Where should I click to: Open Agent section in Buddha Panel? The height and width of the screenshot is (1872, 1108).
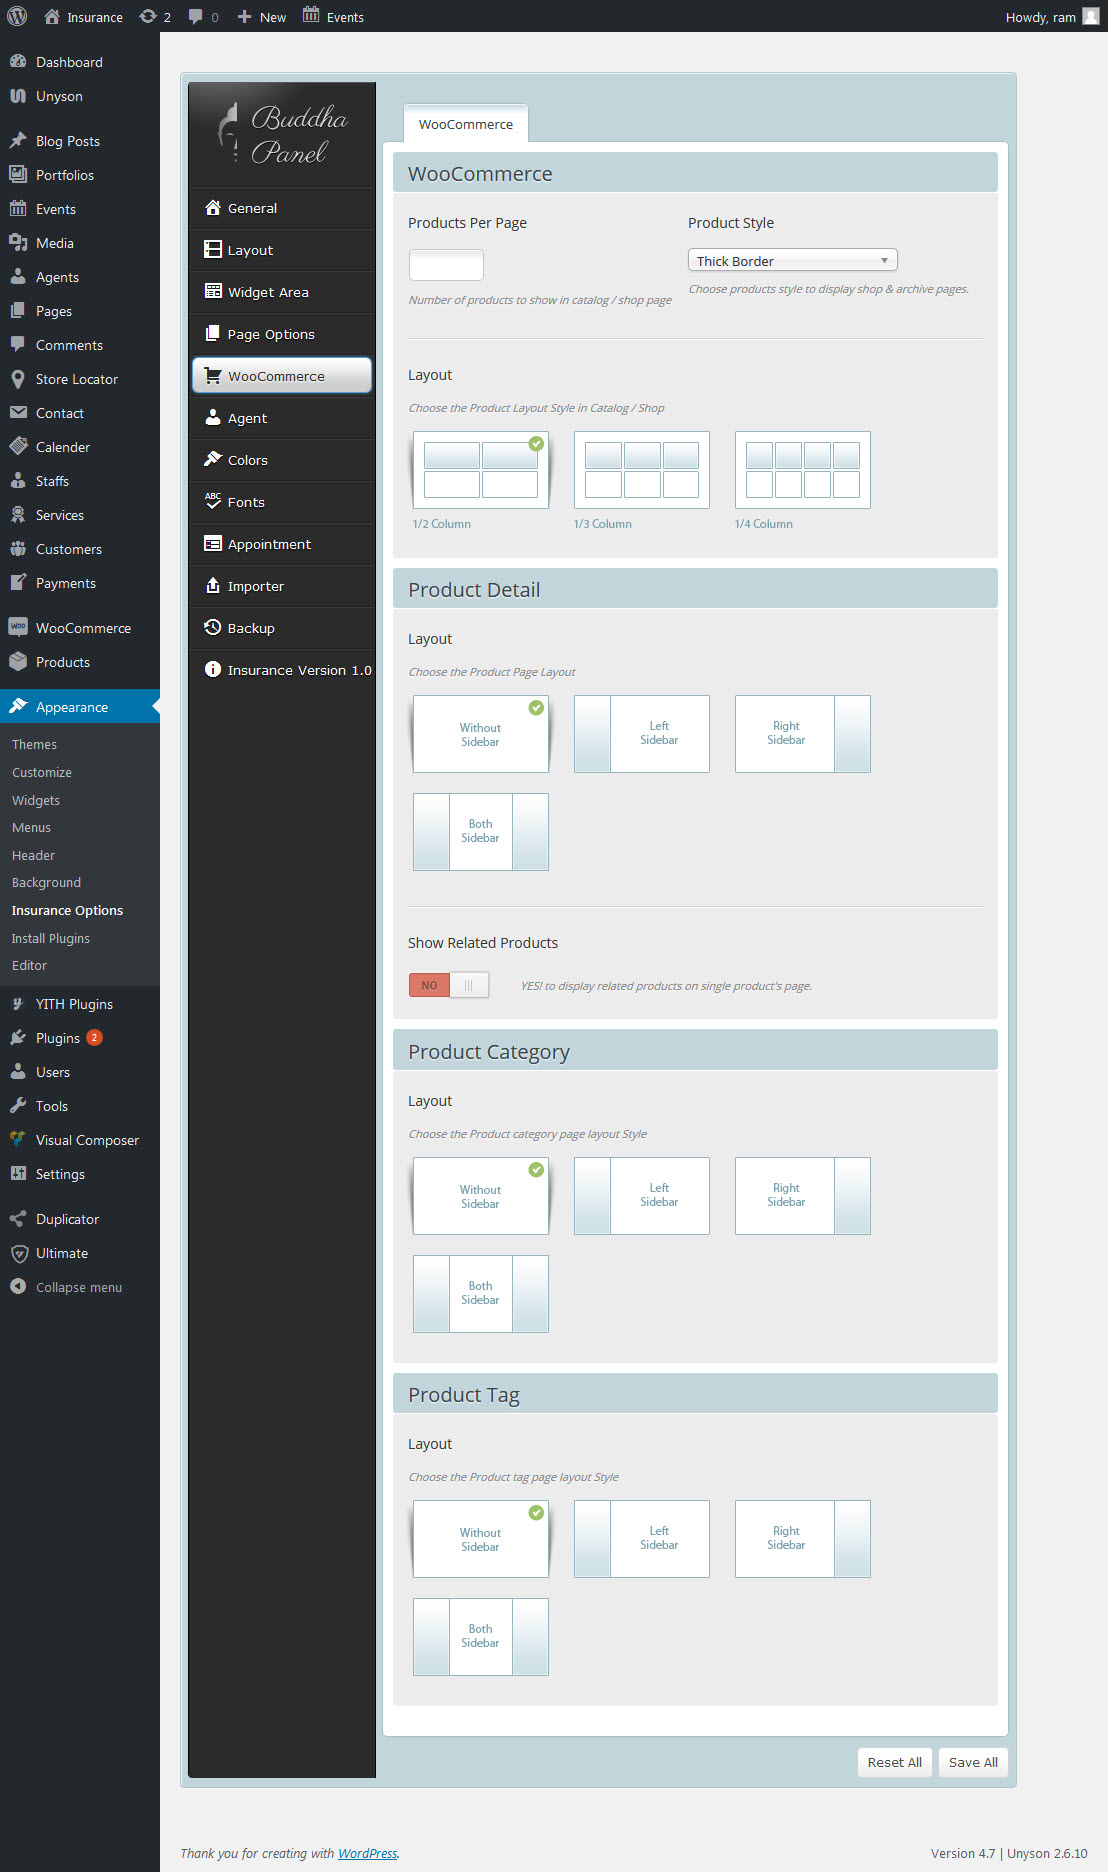pyautogui.click(x=282, y=418)
